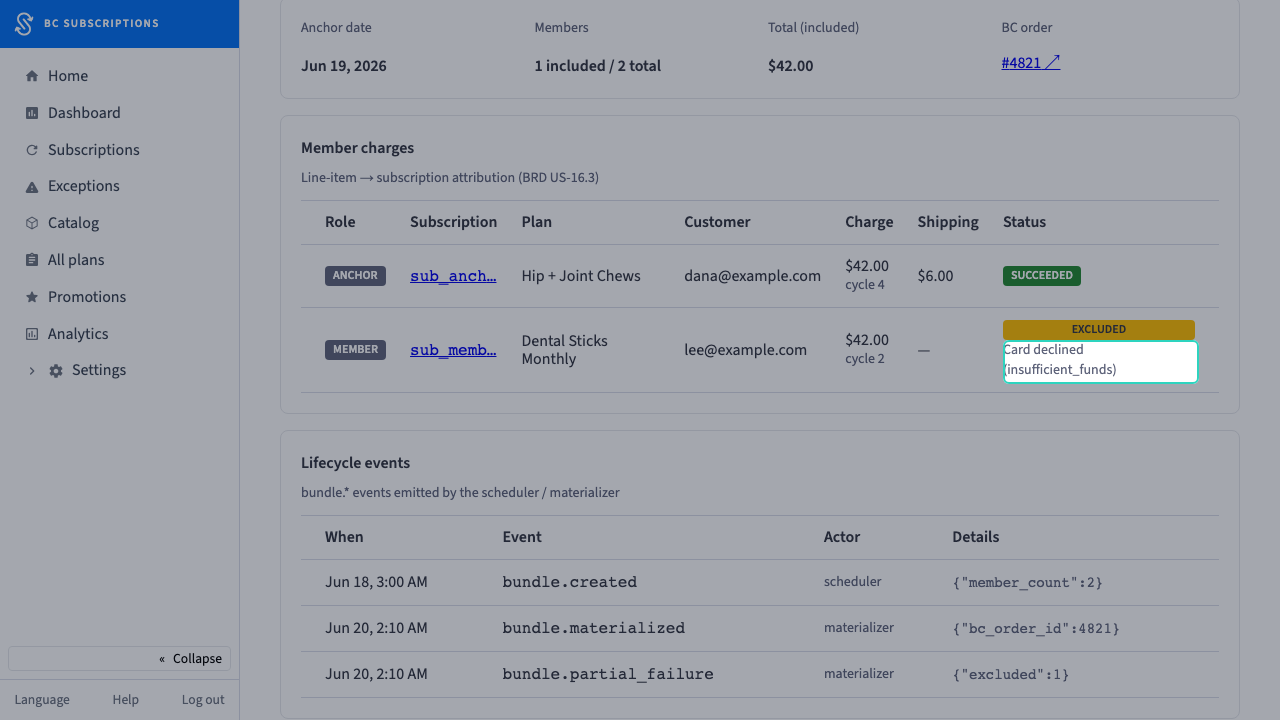Click the Analytics bar chart icon
The width and height of the screenshot is (1280, 720).
pos(32,334)
